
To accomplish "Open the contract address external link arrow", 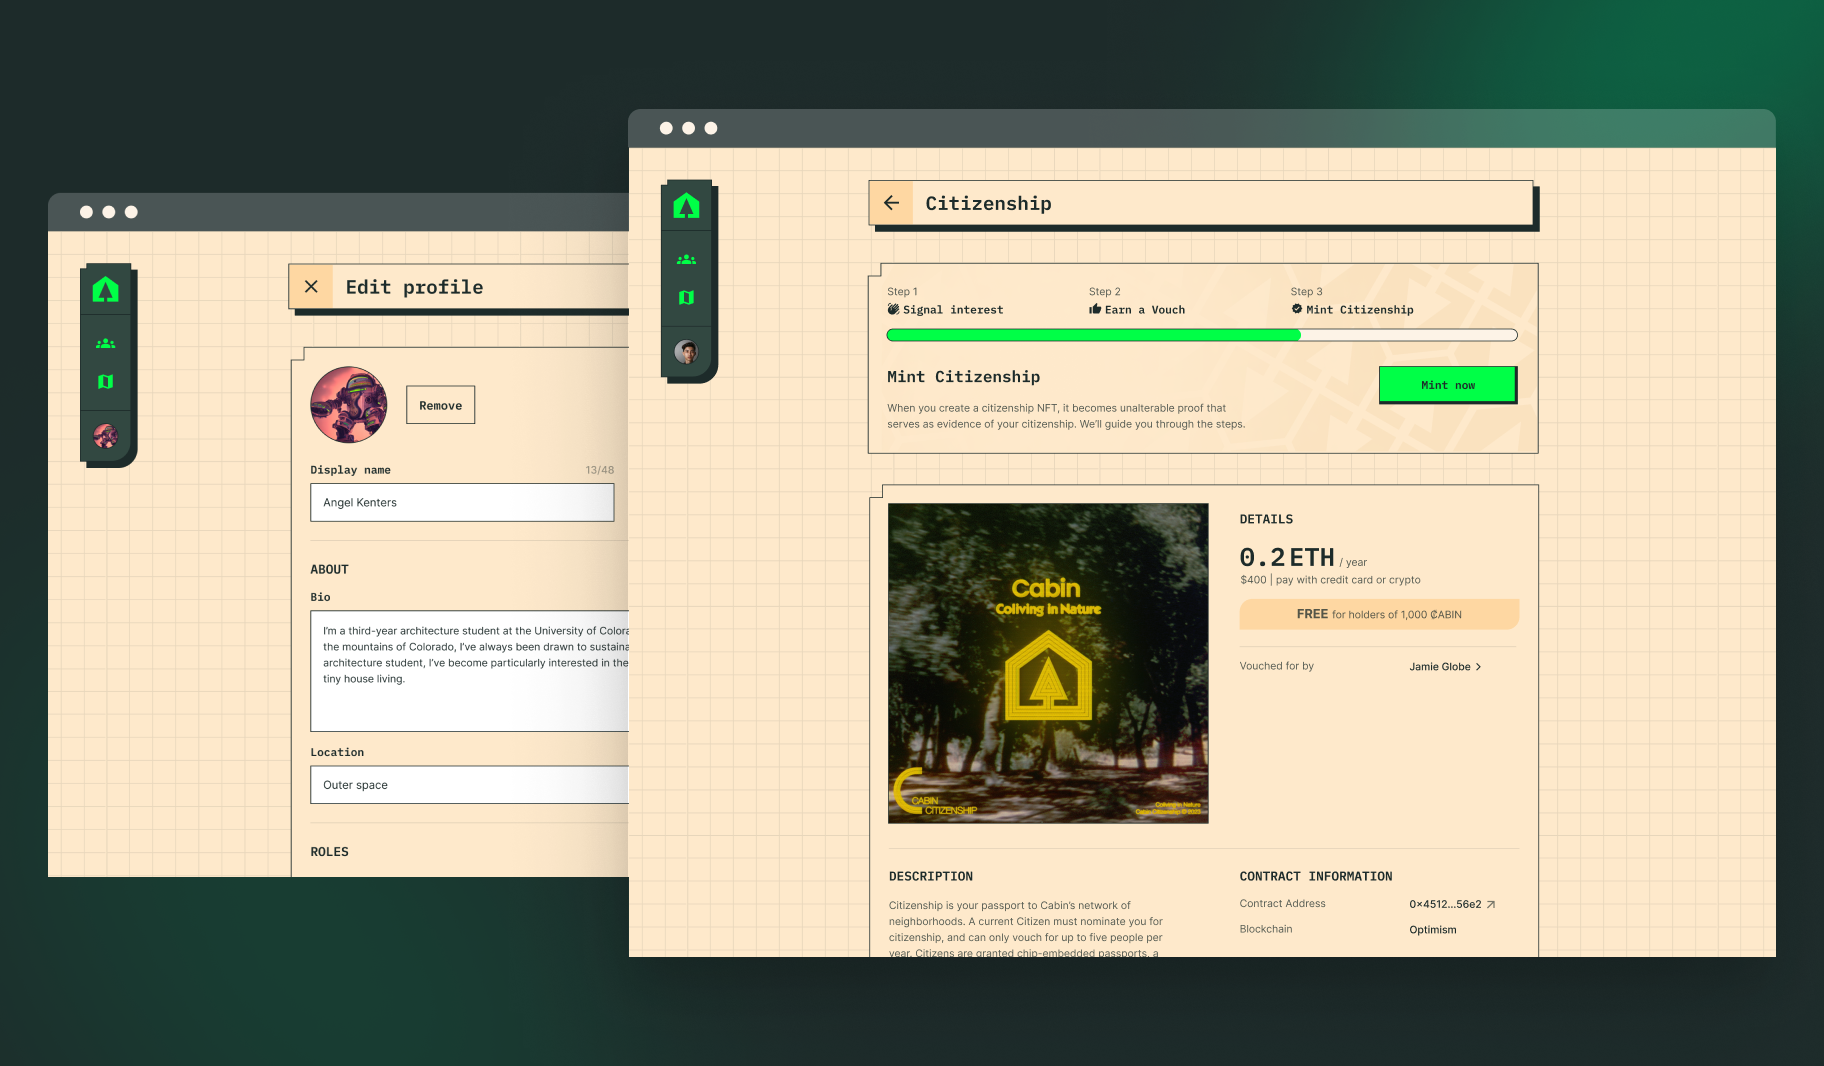I will 1489,903.
